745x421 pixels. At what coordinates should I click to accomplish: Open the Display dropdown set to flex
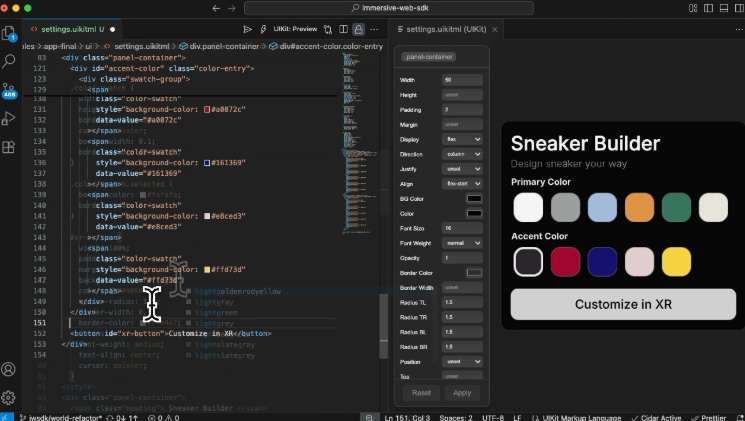pyautogui.click(x=462, y=139)
